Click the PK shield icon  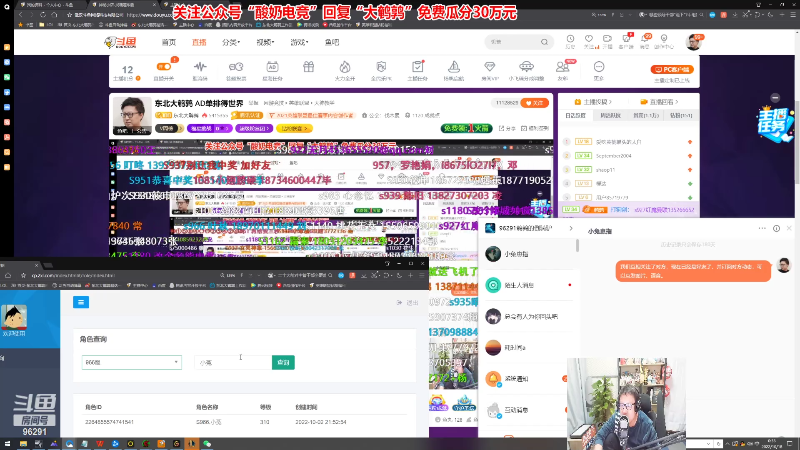click(x=381, y=67)
